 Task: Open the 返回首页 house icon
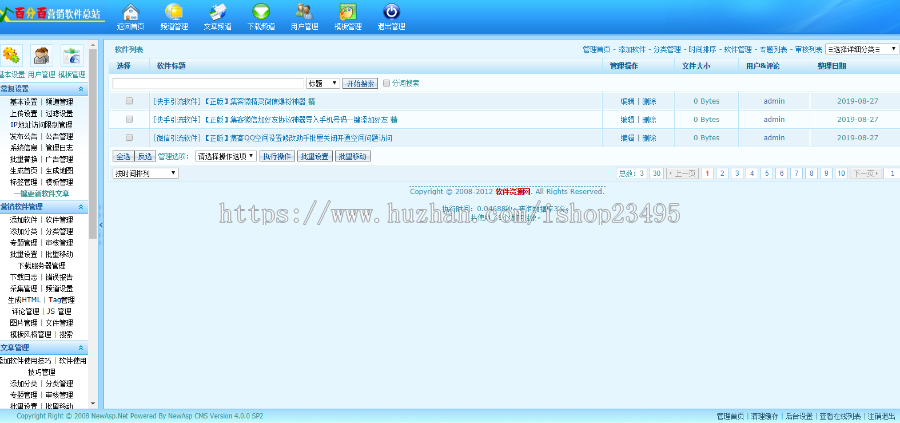[130, 11]
